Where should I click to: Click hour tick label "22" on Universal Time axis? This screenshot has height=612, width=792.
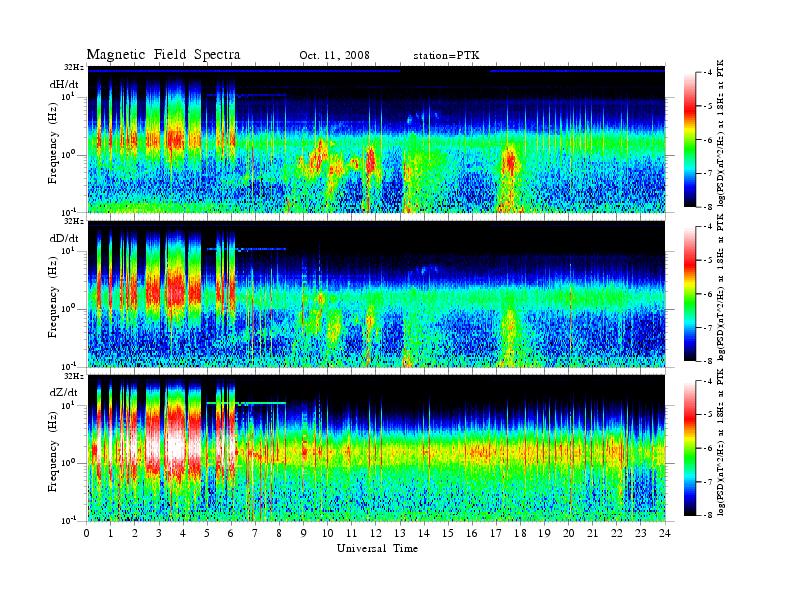pos(617,533)
